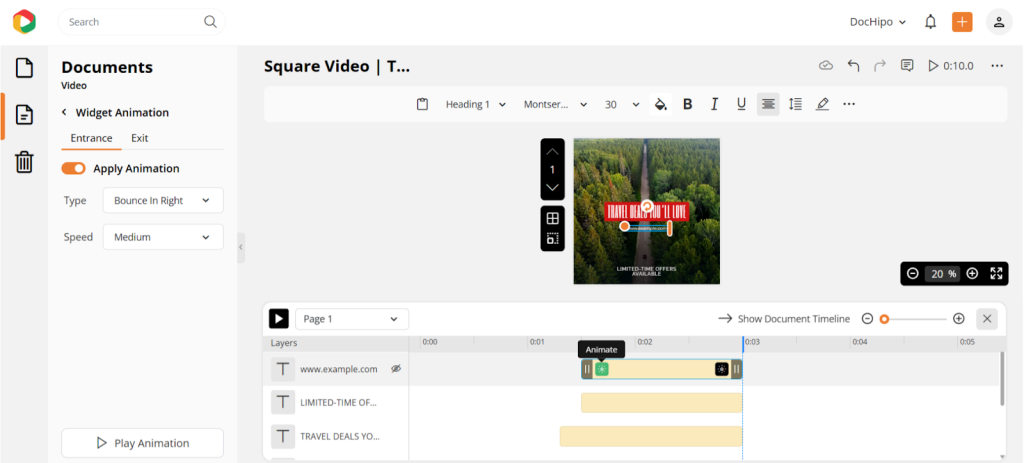The width and height of the screenshot is (1024, 463).
Task: Click the forest video canvas thumbnail
Action: click(647, 211)
